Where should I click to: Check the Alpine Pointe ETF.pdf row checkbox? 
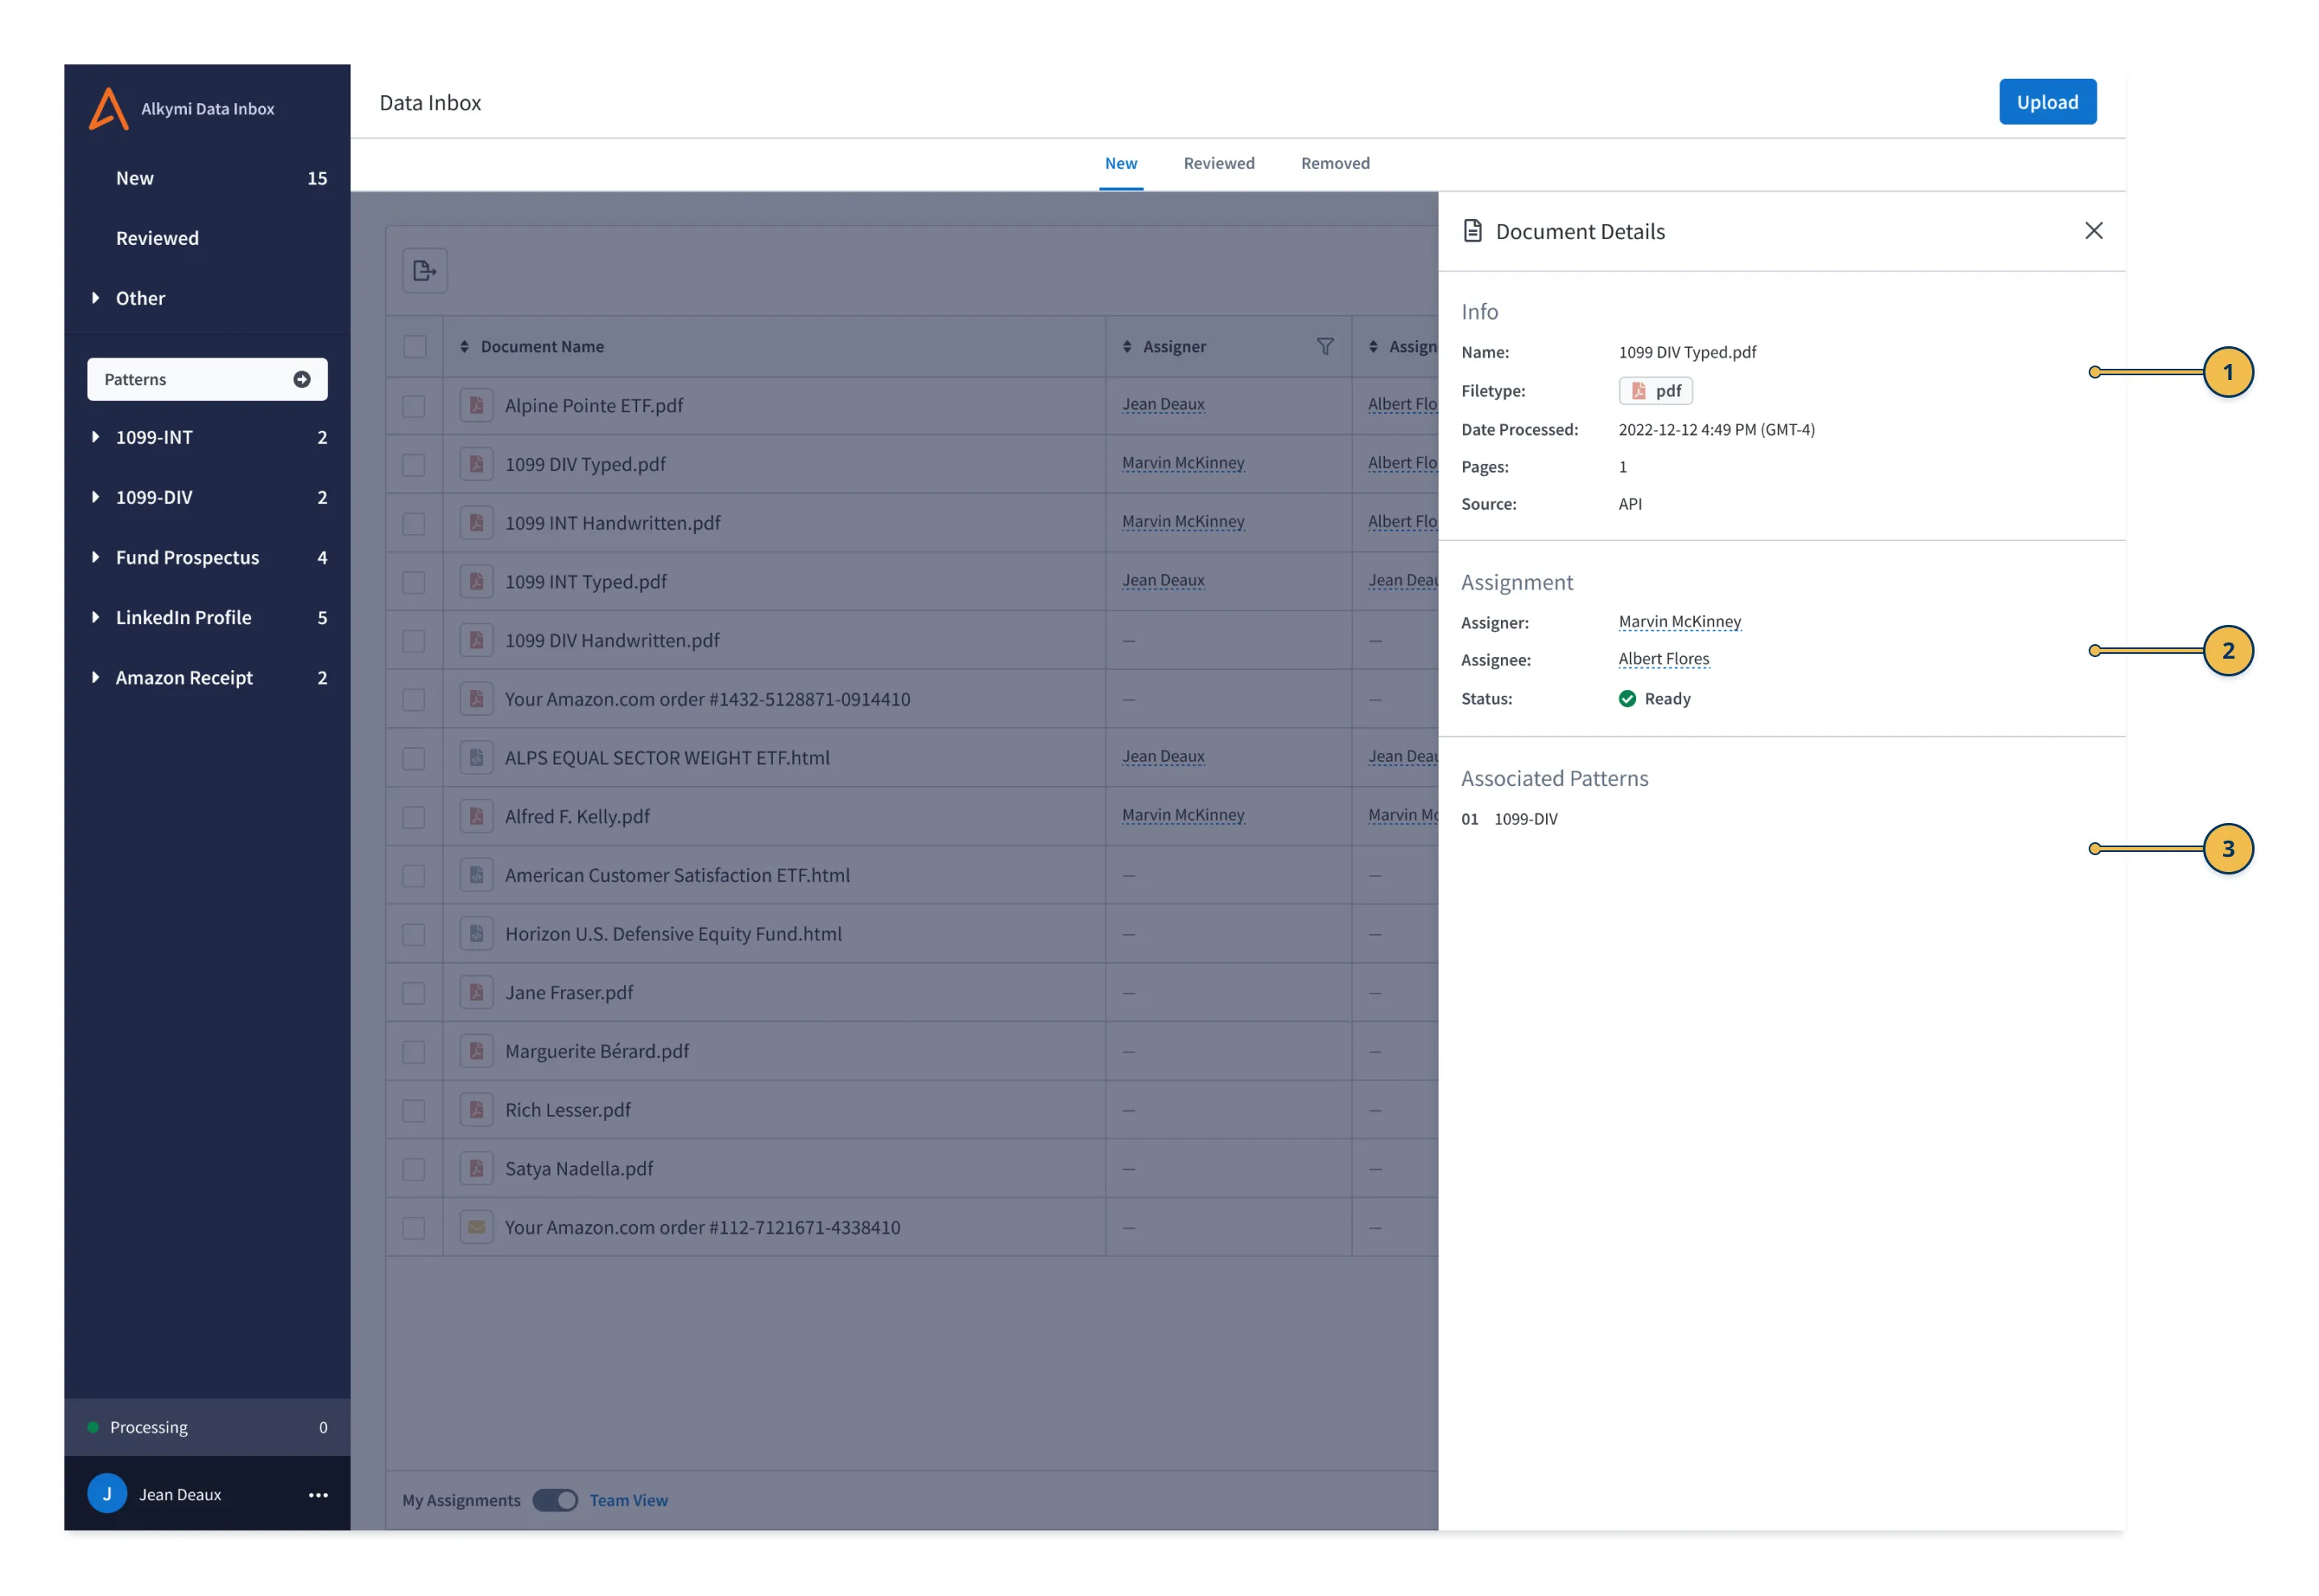tap(413, 406)
